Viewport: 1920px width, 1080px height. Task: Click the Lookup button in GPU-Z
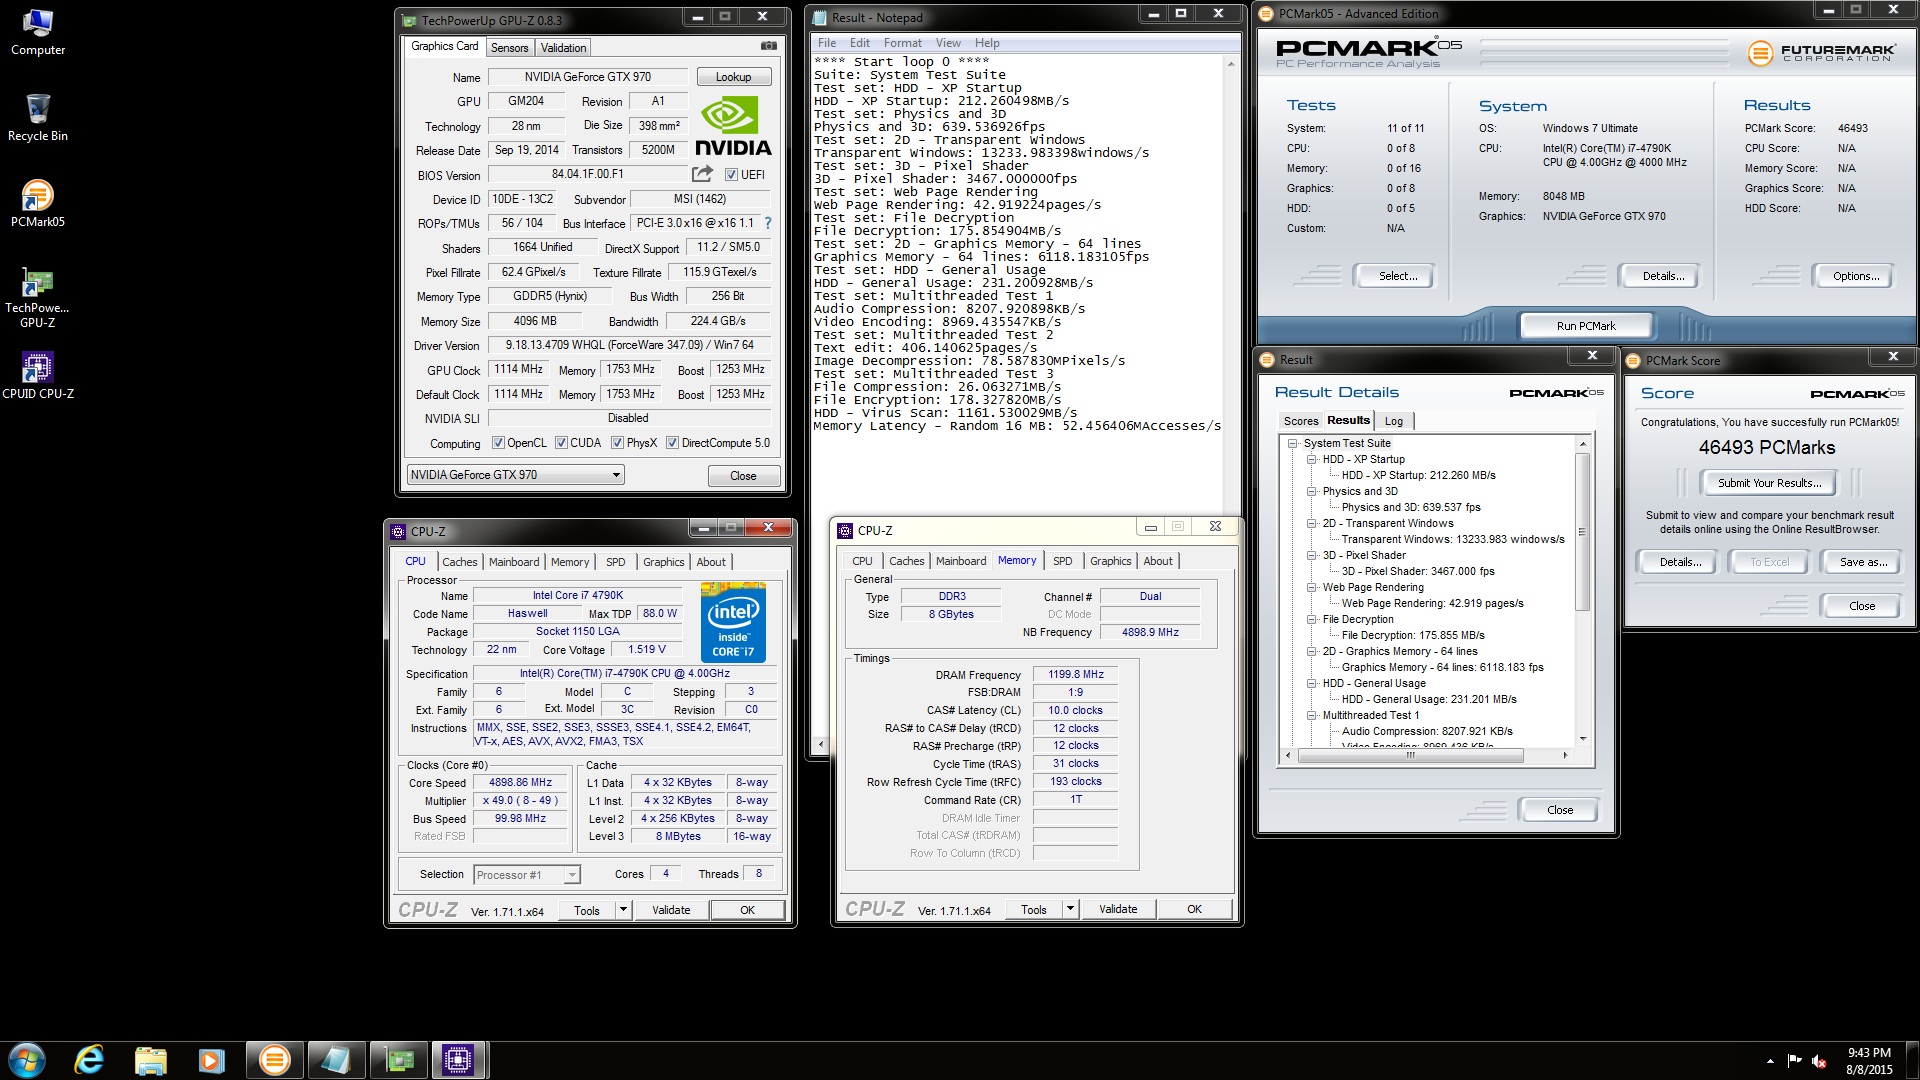[733, 77]
